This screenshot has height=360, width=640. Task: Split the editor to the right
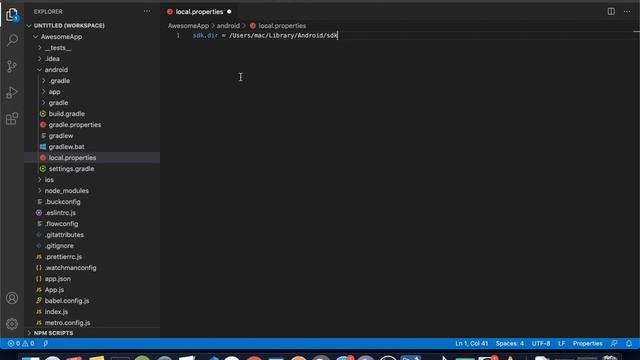coord(611,11)
